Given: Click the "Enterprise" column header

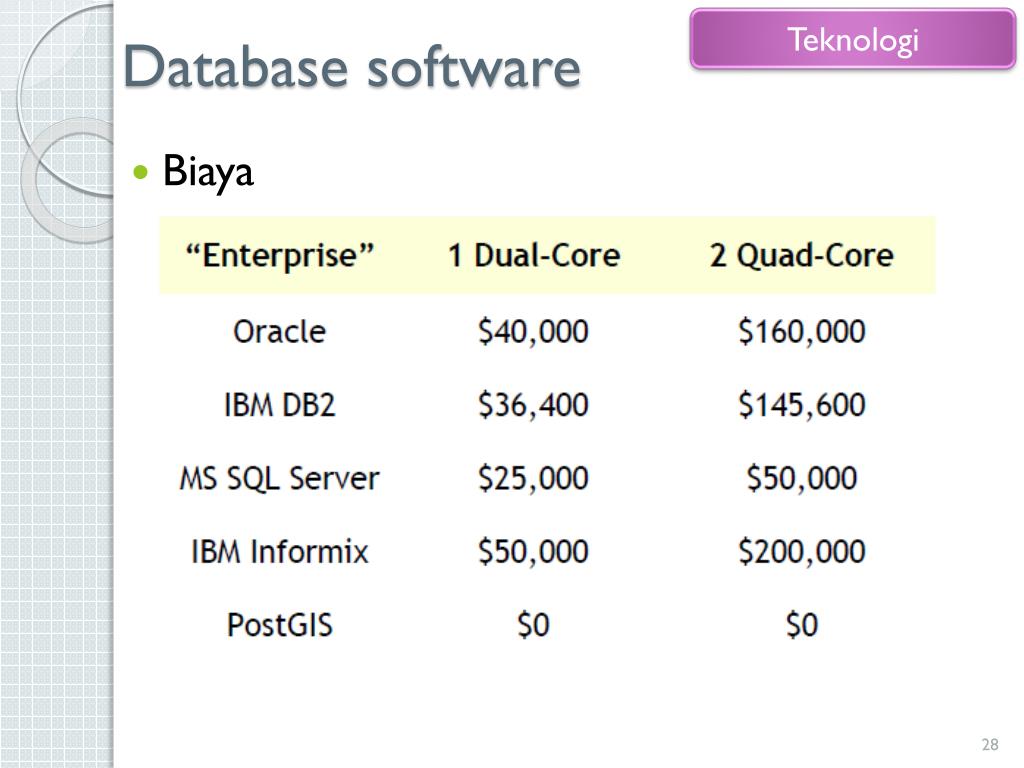Looking at the screenshot, I should coord(280,255).
